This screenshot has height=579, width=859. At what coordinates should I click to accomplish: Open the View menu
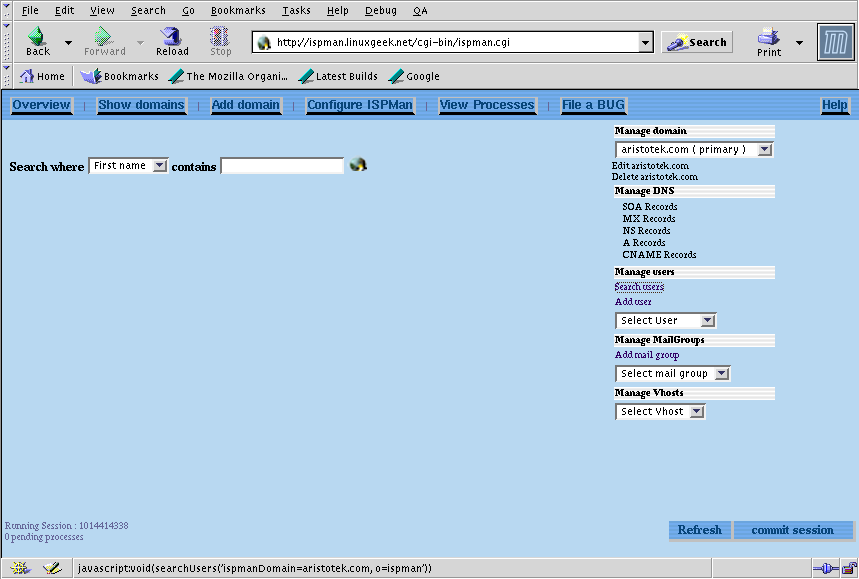click(x=102, y=10)
